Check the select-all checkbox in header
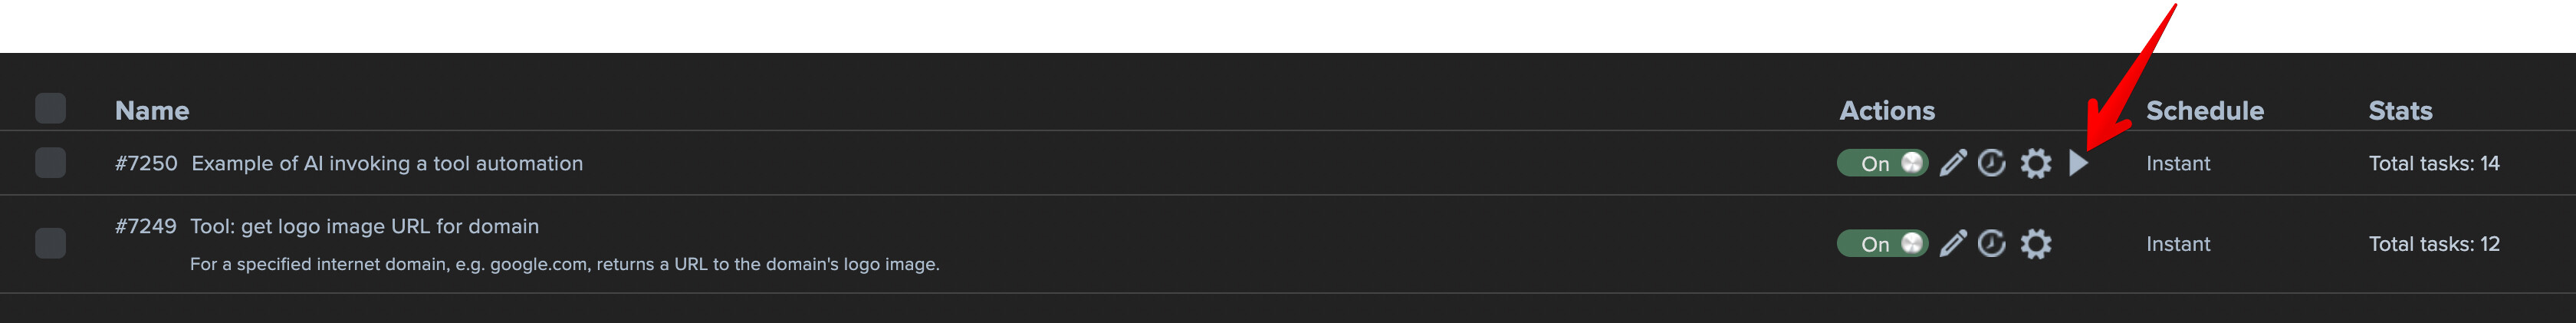 click(50, 108)
